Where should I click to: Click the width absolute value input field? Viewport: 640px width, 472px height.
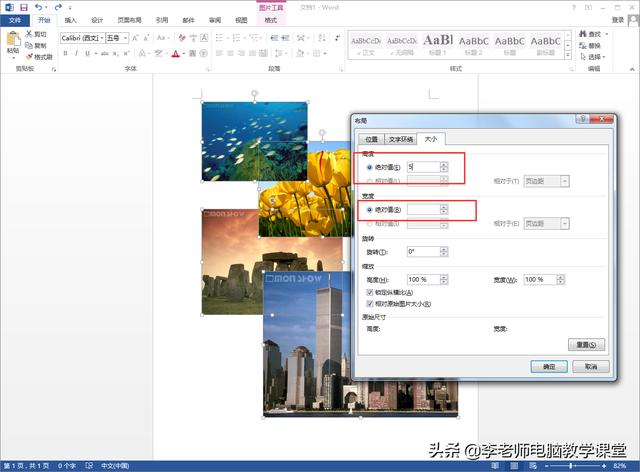pyautogui.click(x=424, y=209)
